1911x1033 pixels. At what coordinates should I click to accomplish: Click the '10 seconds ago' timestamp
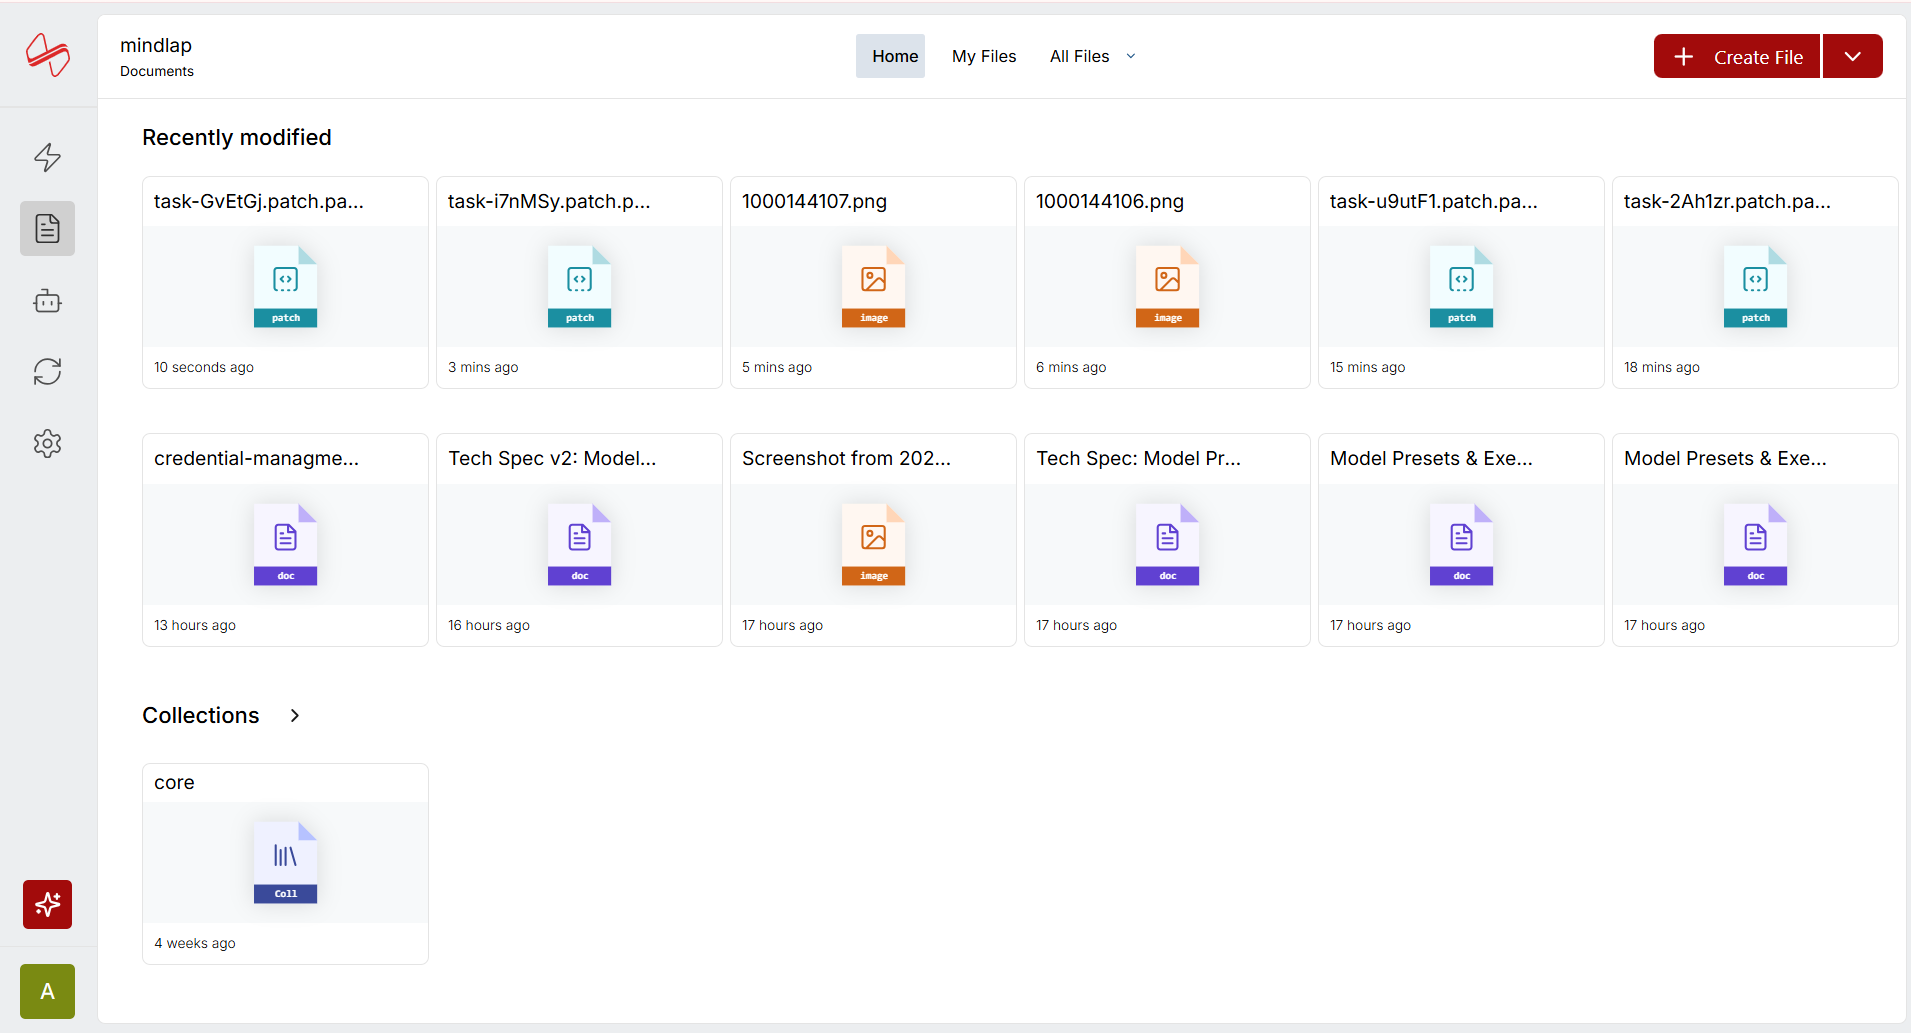[204, 367]
